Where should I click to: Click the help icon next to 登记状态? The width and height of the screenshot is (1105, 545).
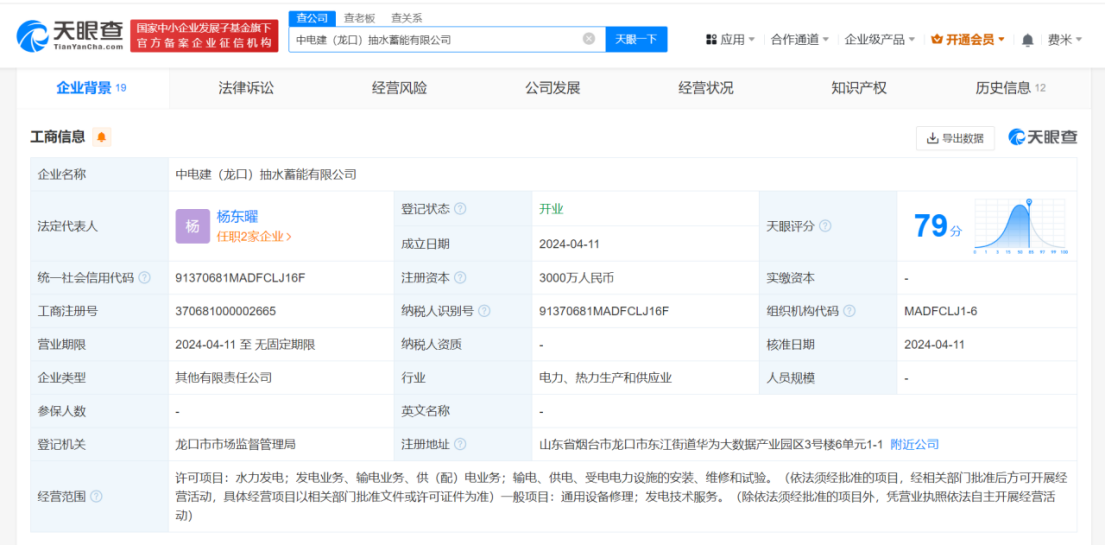point(460,209)
